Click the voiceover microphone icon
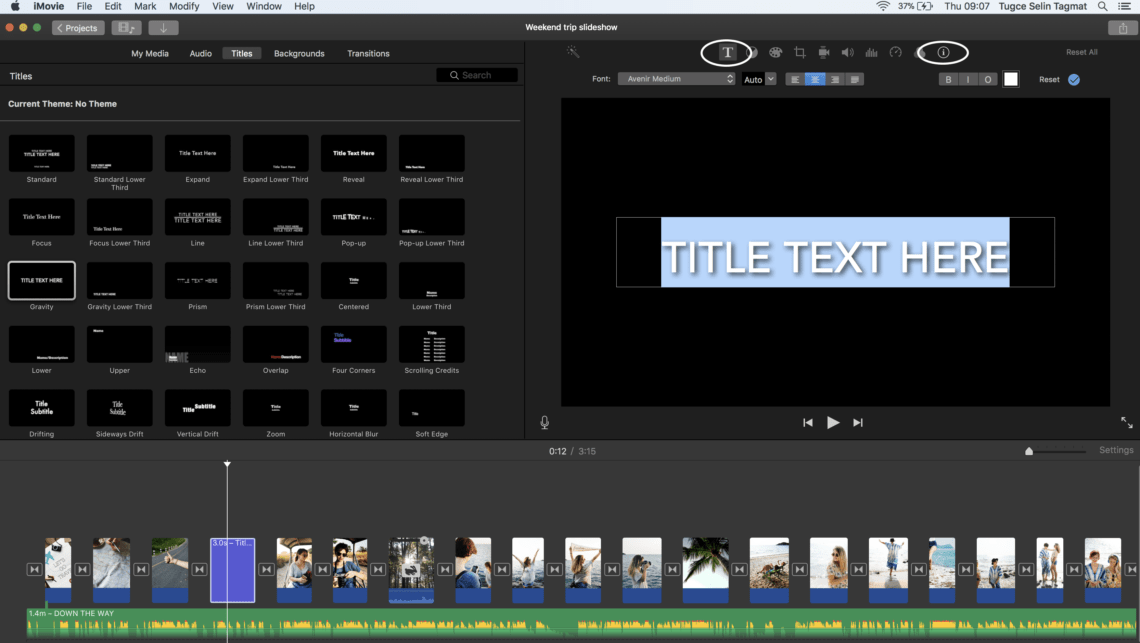Viewport: 1140px width, 643px height. pos(545,423)
